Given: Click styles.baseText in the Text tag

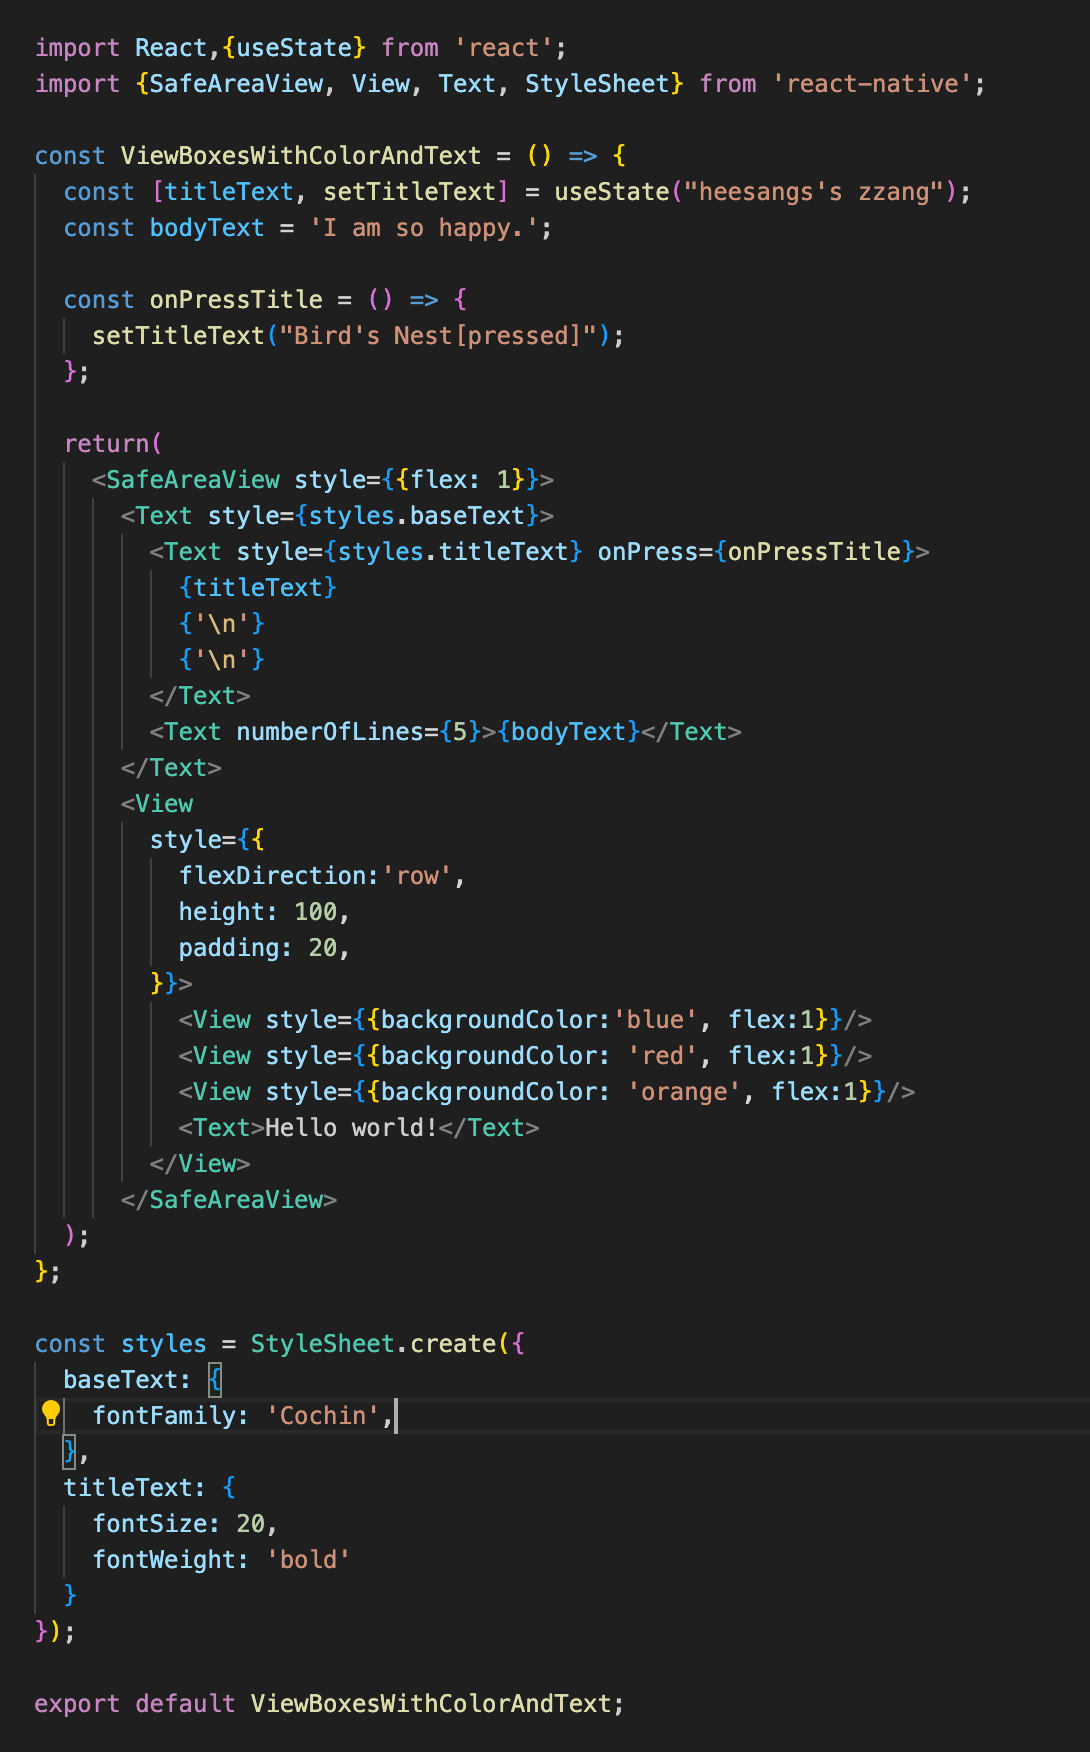Looking at the screenshot, I should tap(417, 516).
